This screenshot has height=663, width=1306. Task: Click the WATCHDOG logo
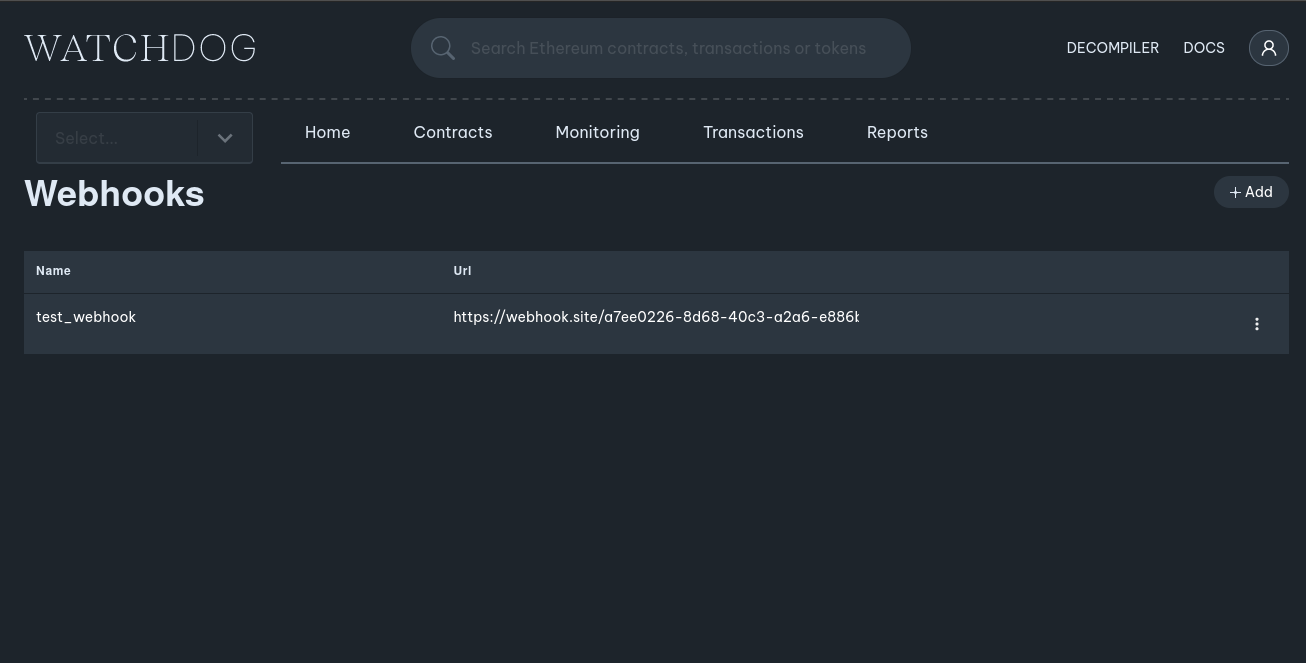click(x=140, y=48)
